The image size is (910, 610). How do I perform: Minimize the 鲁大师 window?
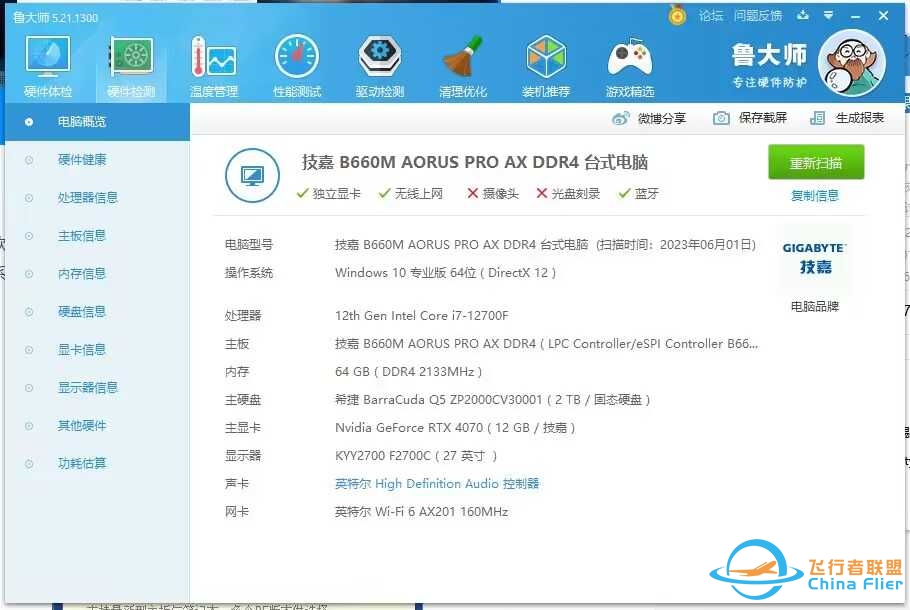tap(855, 16)
